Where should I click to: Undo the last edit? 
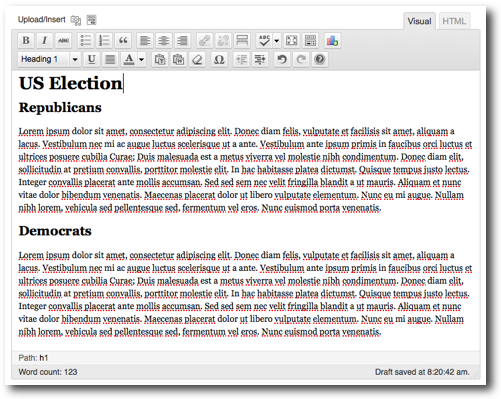(x=282, y=59)
